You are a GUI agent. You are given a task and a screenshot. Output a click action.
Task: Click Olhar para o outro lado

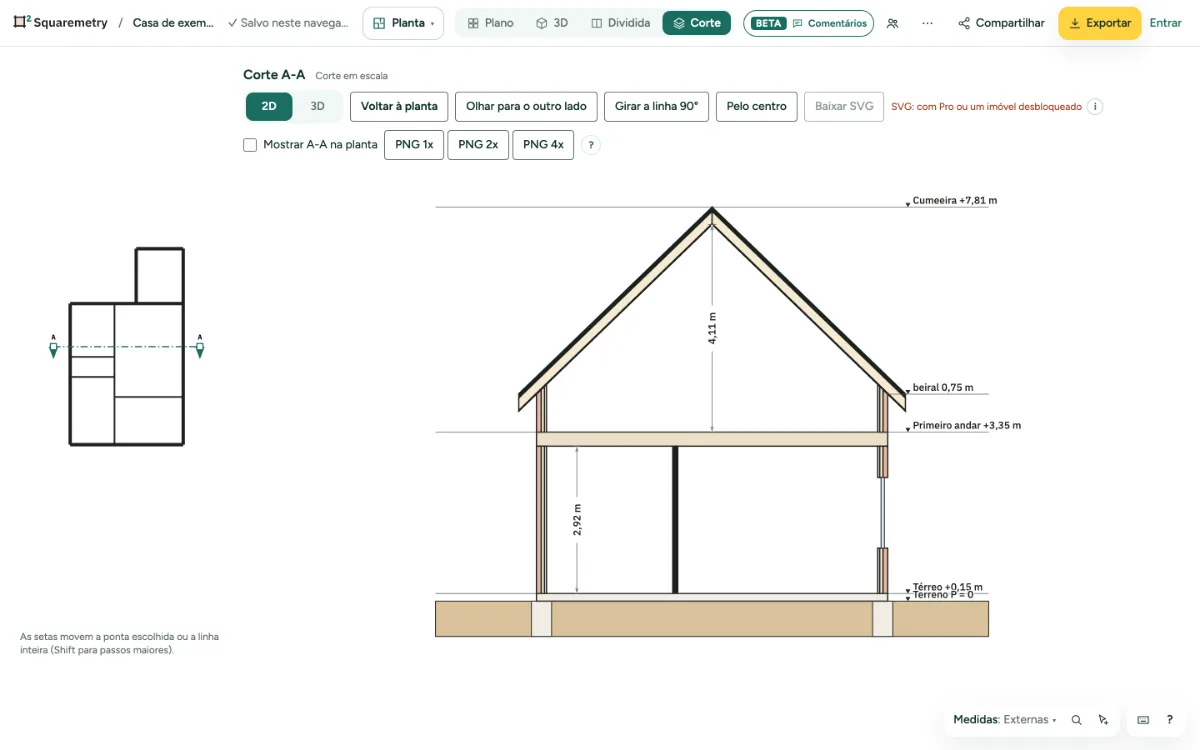526,107
